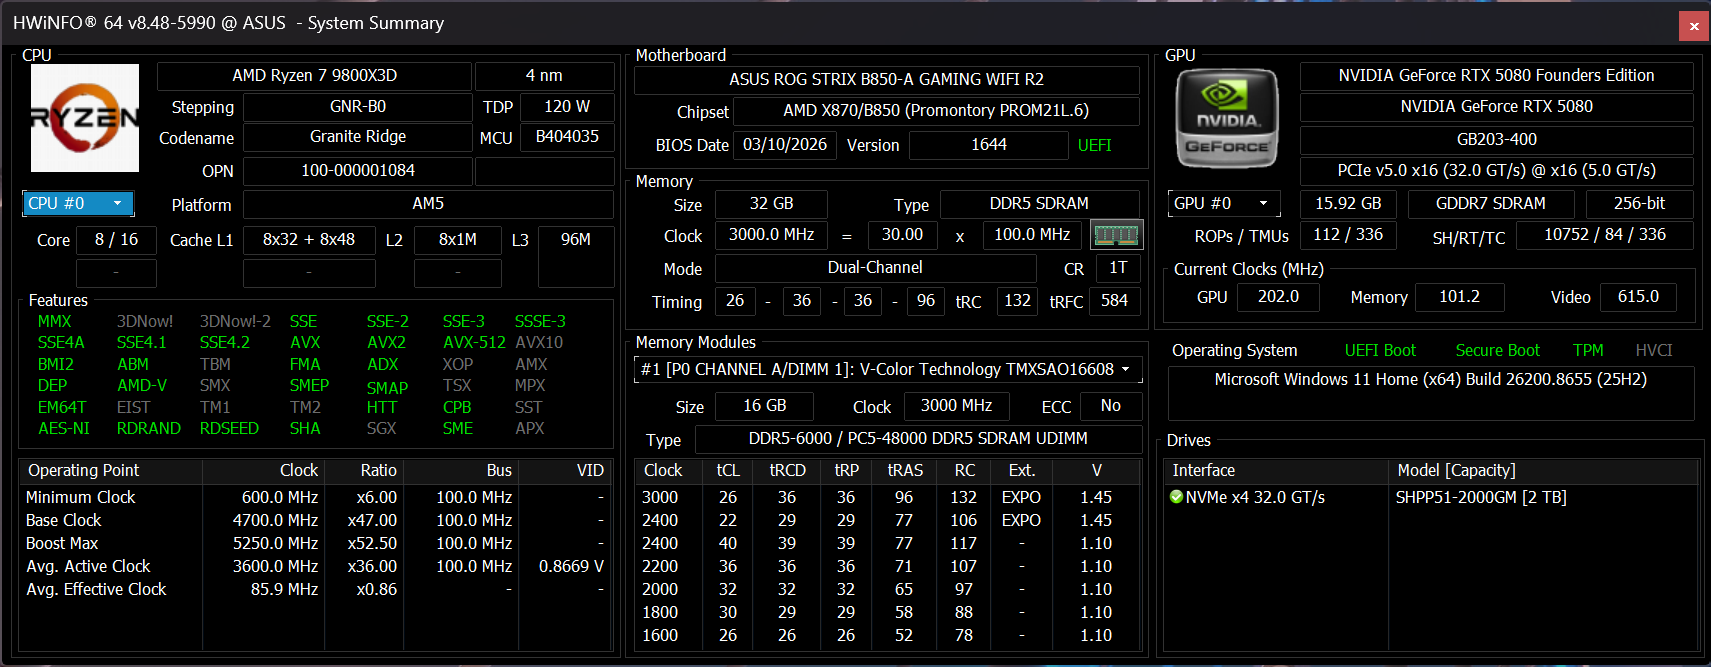Click the OPN 100-000001084 field
Image resolution: width=1711 pixels, height=667 pixels.
[x=357, y=171]
